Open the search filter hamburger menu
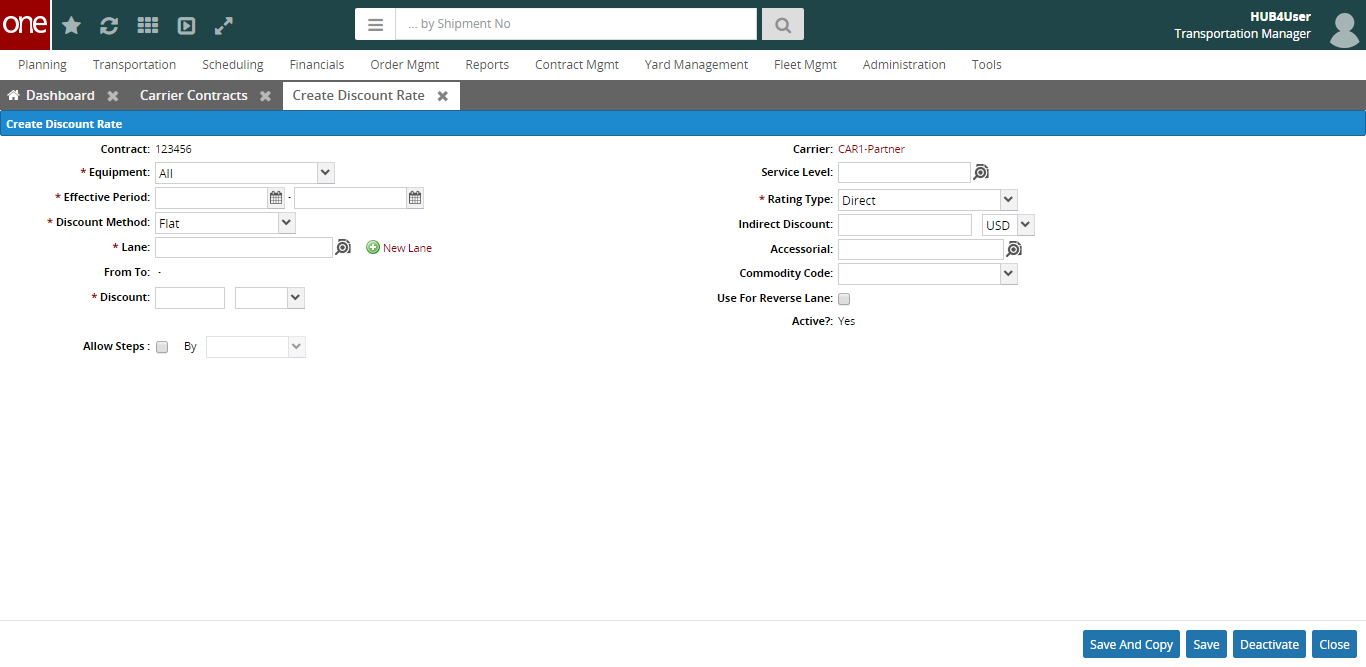The image size is (1366, 667). pyautogui.click(x=375, y=24)
